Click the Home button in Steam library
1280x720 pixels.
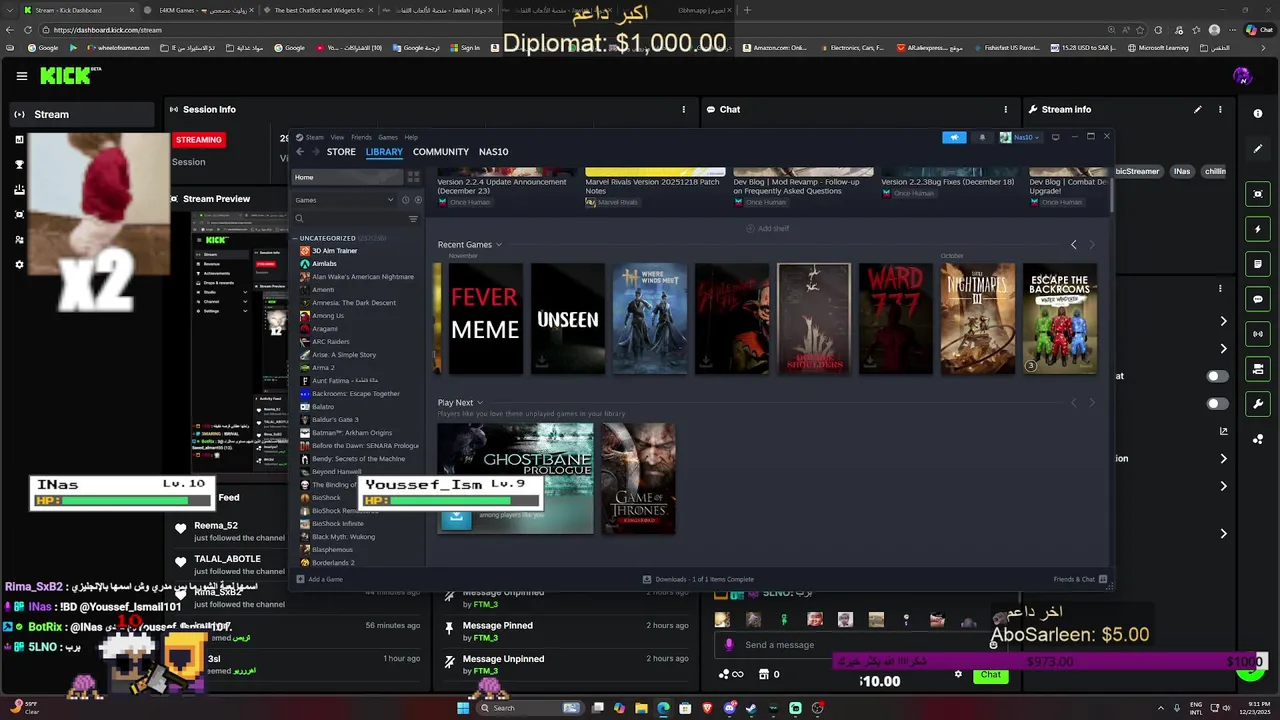point(346,177)
